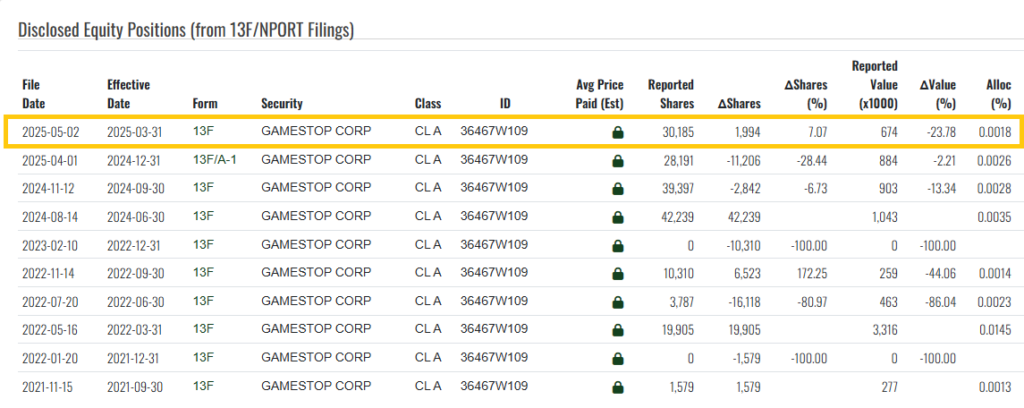The image size is (1024, 408).
Task: Open the 13F form link filed 2025-05-02
Action: pos(203,131)
